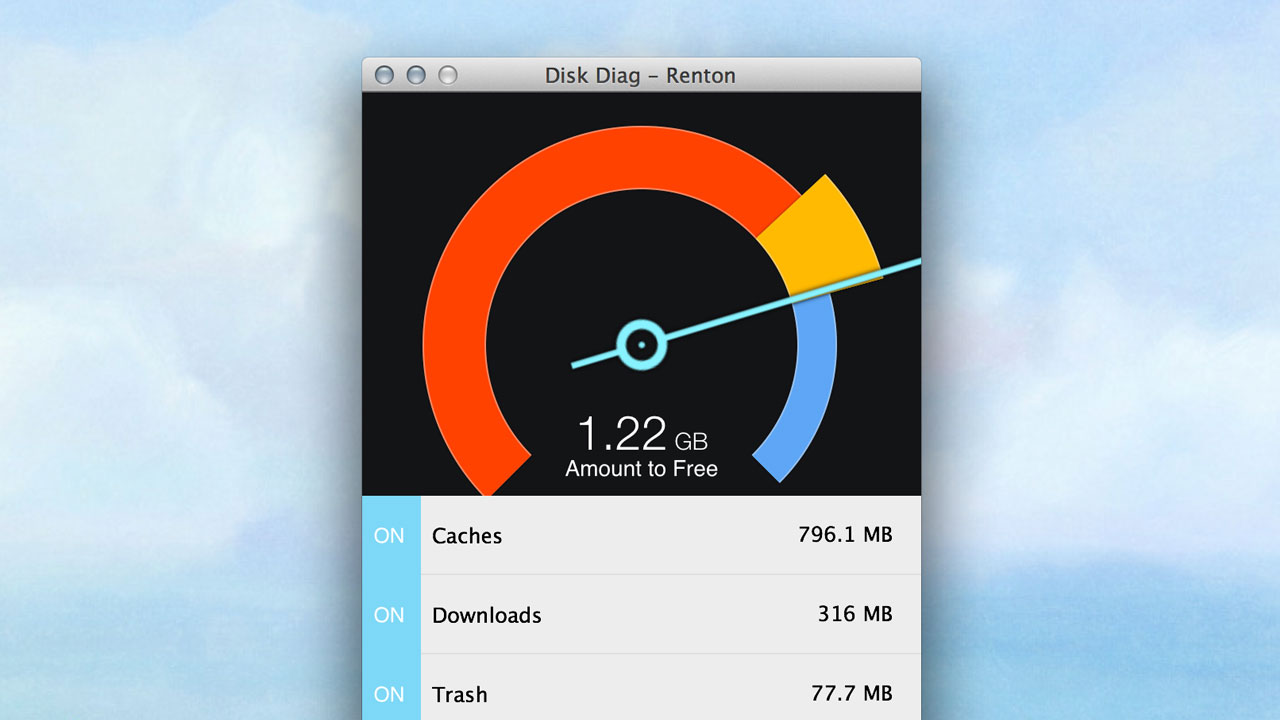Click the 316 MB Downloads size
Viewport: 1280px width, 720px height.
(x=855, y=614)
